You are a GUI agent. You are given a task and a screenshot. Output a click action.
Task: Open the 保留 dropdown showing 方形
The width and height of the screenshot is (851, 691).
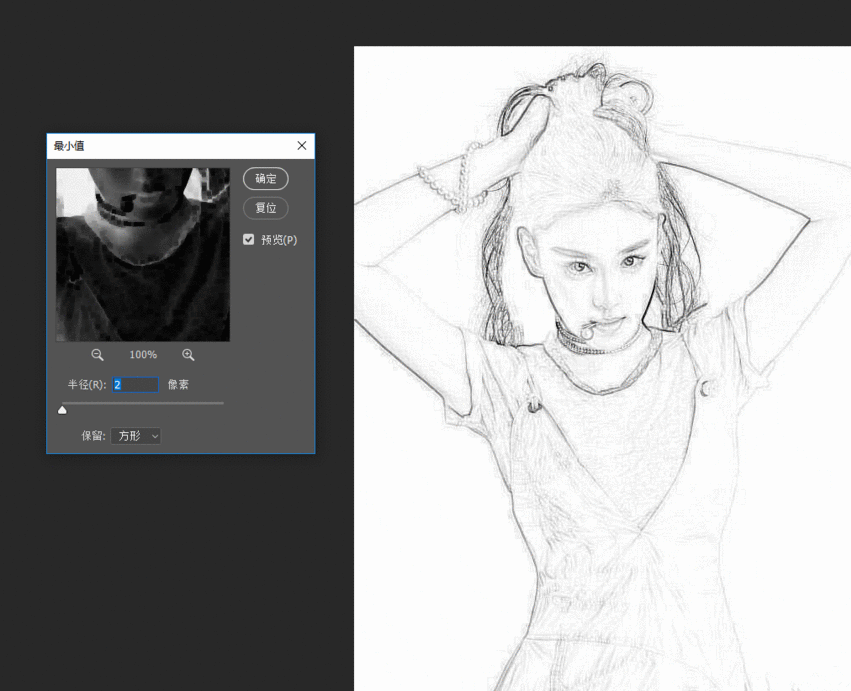(136, 436)
